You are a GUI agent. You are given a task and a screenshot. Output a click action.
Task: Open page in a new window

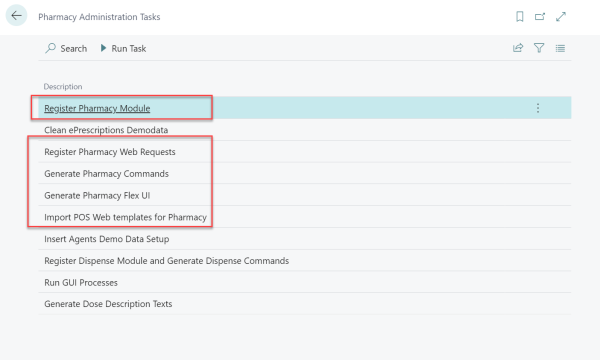pyautogui.click(x=540, y=16)
